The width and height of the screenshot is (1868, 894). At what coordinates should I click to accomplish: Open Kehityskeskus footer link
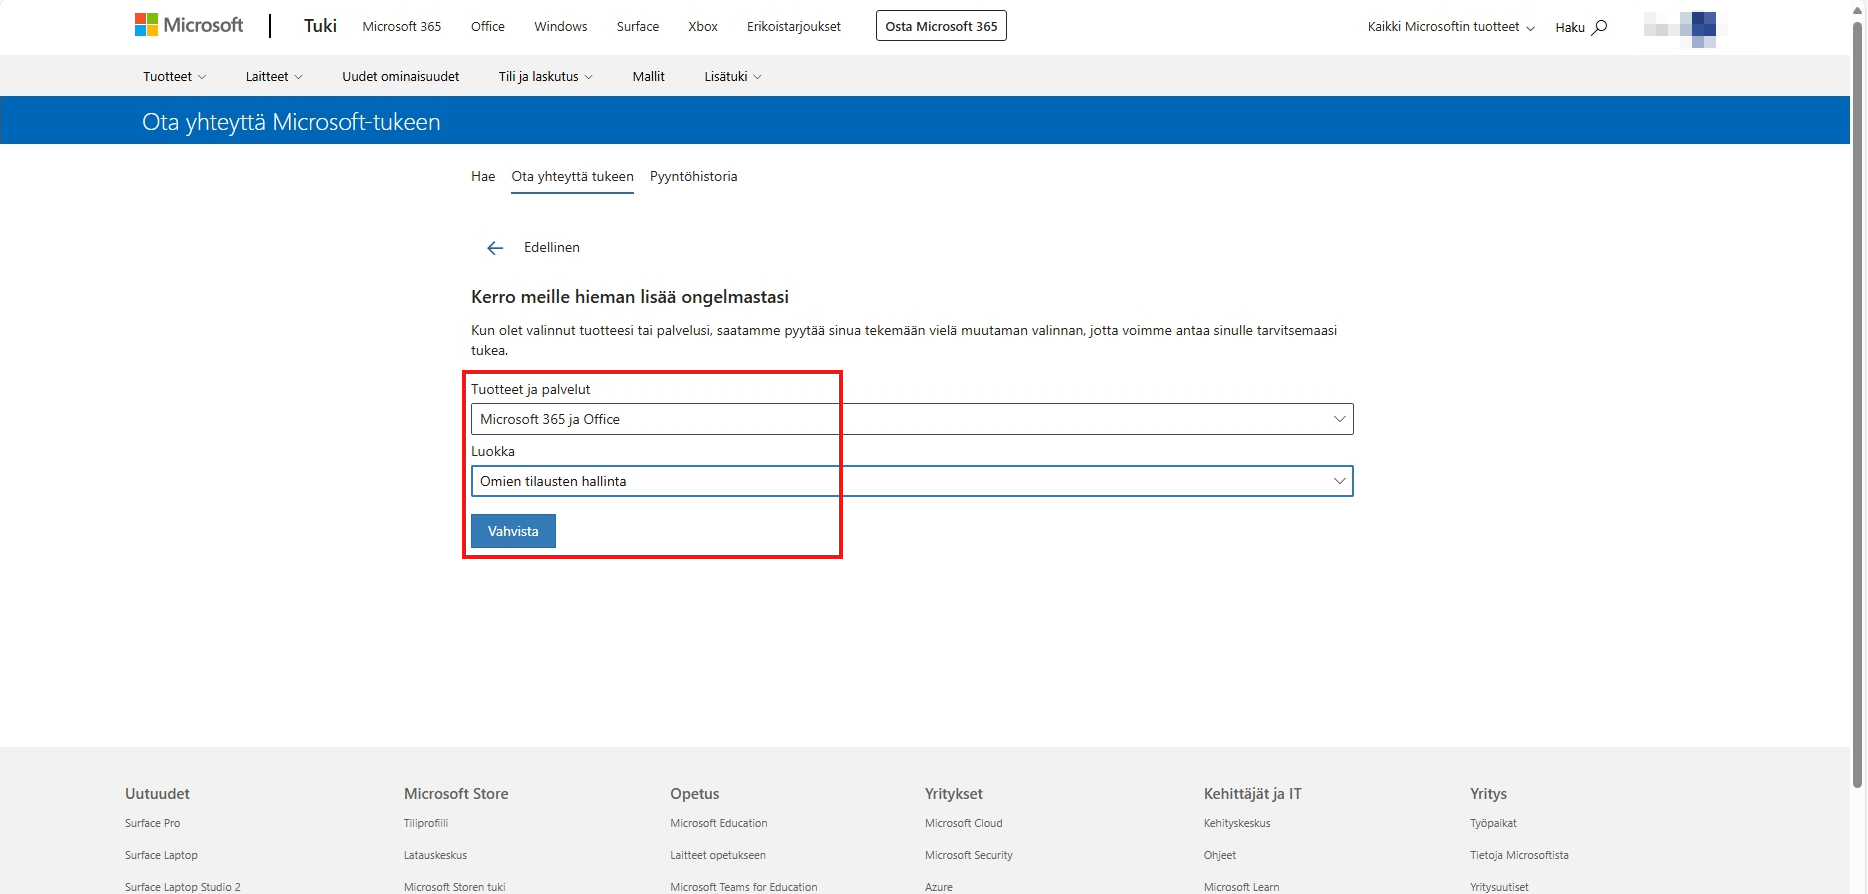[x=1237, y=823]
